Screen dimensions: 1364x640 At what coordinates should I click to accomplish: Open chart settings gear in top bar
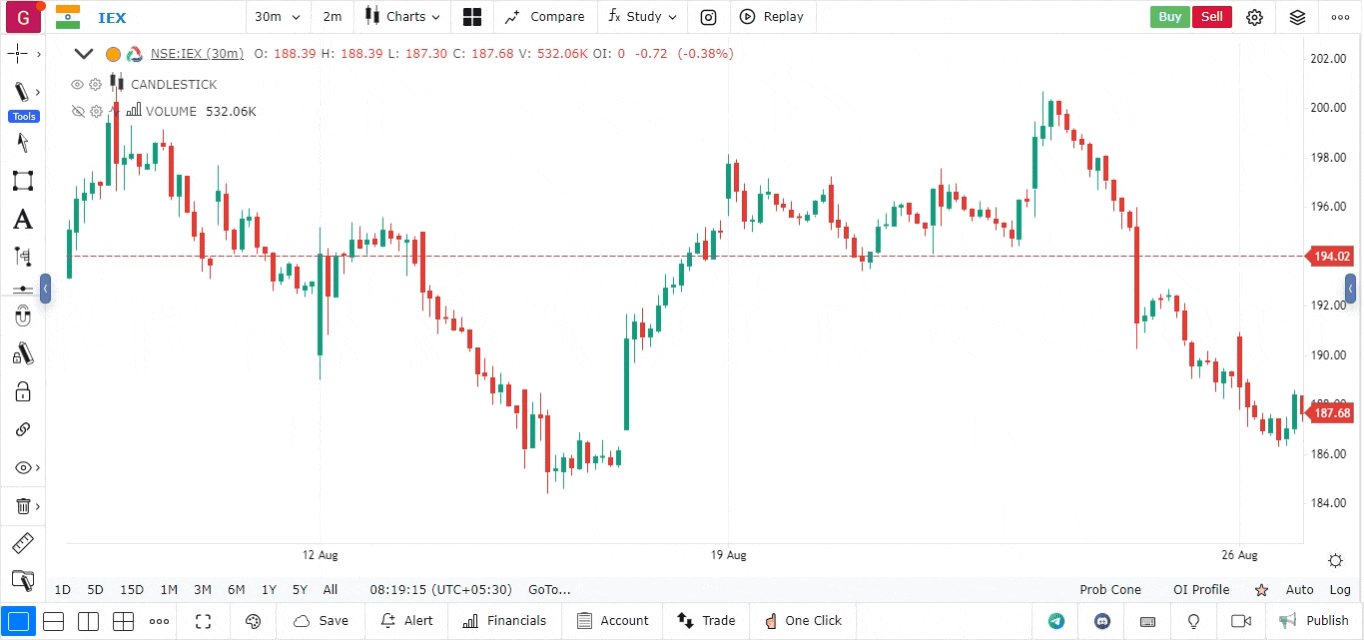tap(1254, 17)
